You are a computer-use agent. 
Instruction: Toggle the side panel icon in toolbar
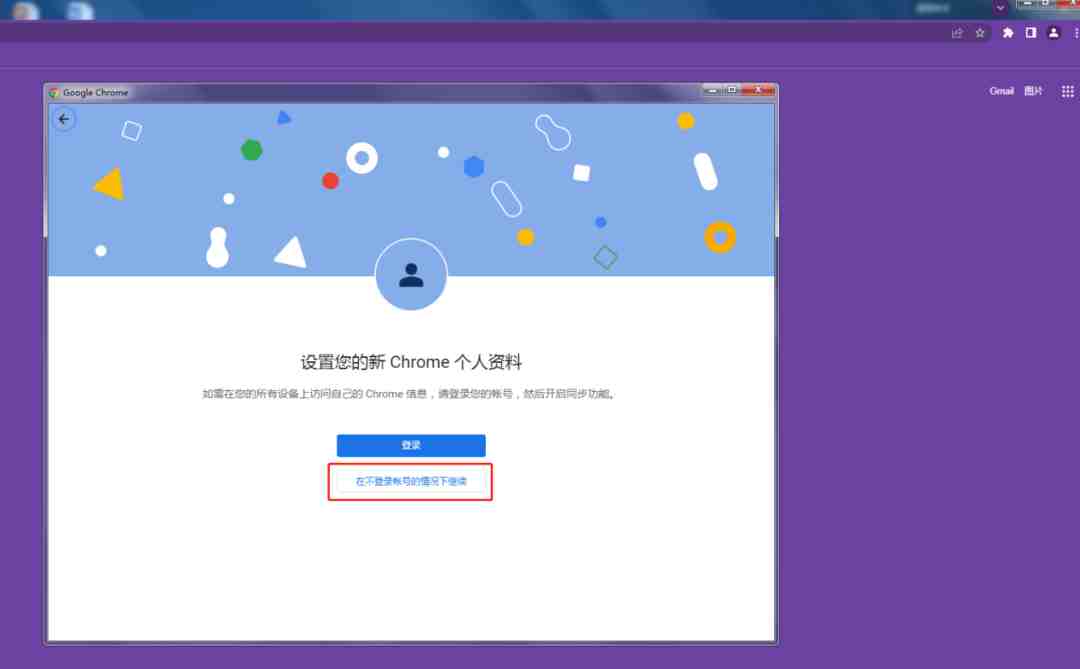(1030, 32)
